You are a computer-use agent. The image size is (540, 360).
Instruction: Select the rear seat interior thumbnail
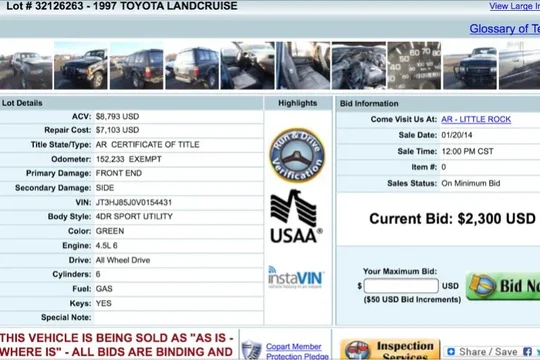tap(303, 65)
